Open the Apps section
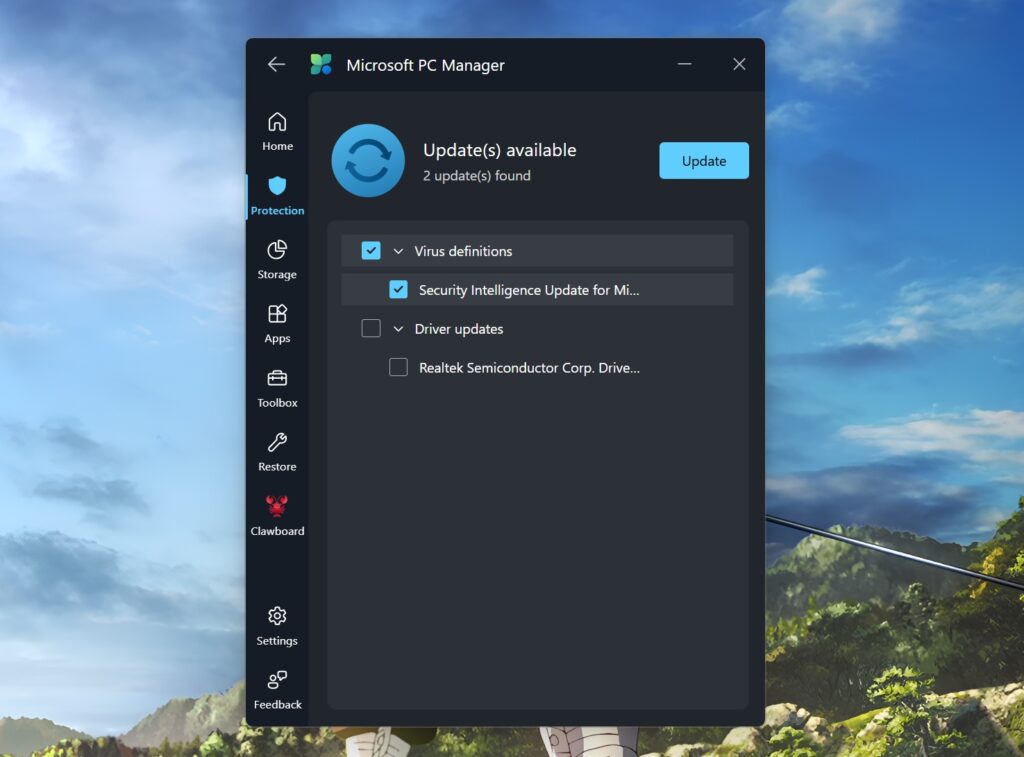The image size is (1024, 757). tap(276, 321)
